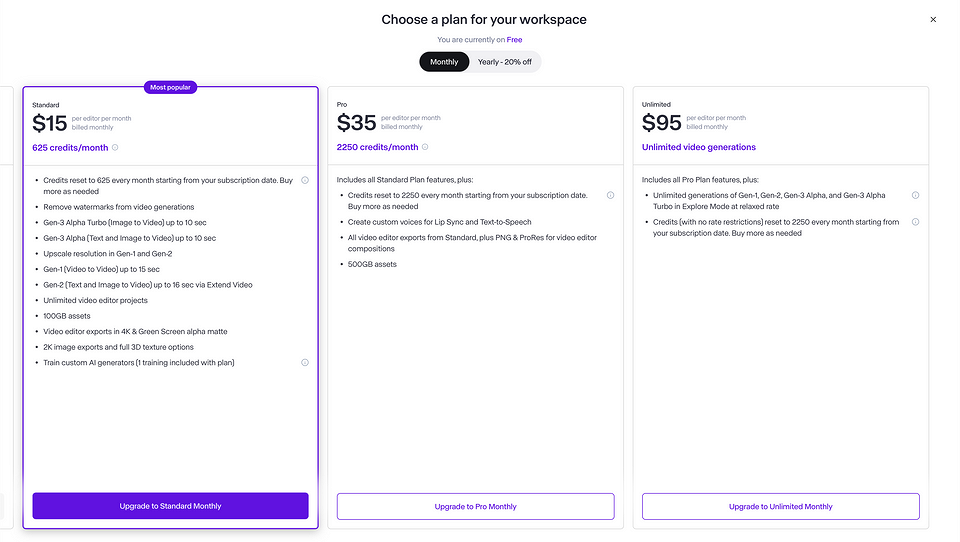Screen dimensions: 960x542
Task: Click info icon next to 2250 credits/month
Action: pyautogui.click(x=426, y=147)
